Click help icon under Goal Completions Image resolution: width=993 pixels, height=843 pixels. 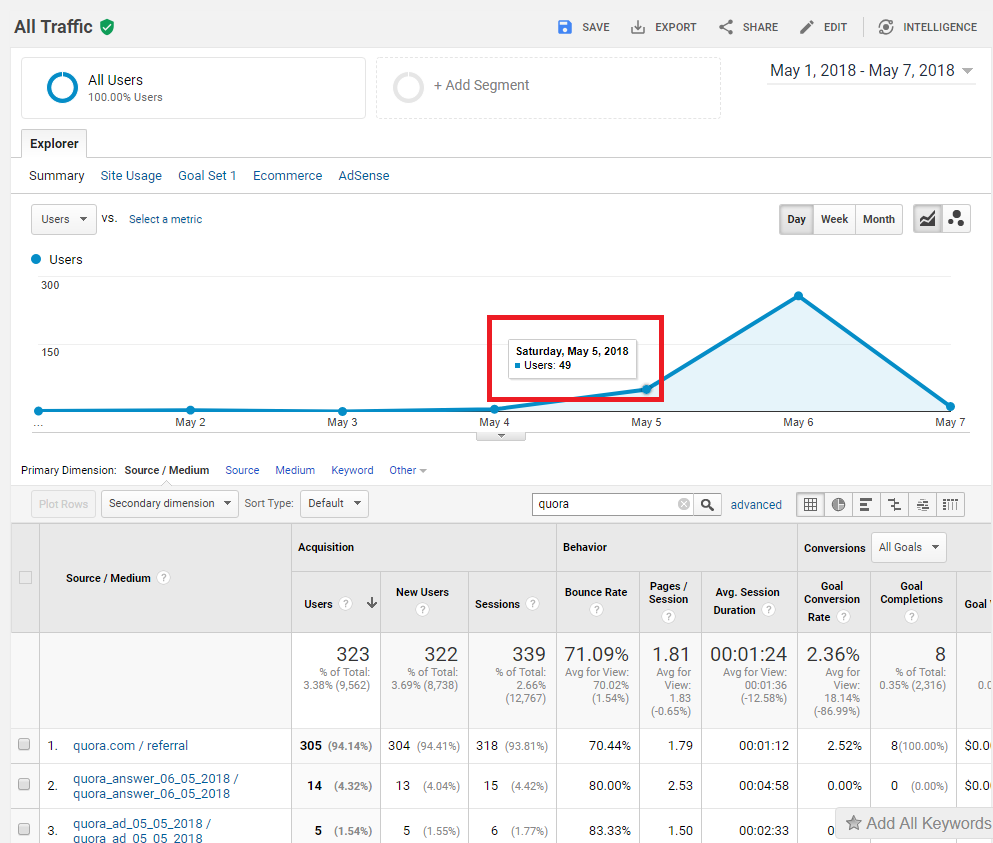(x=911, y=616)
